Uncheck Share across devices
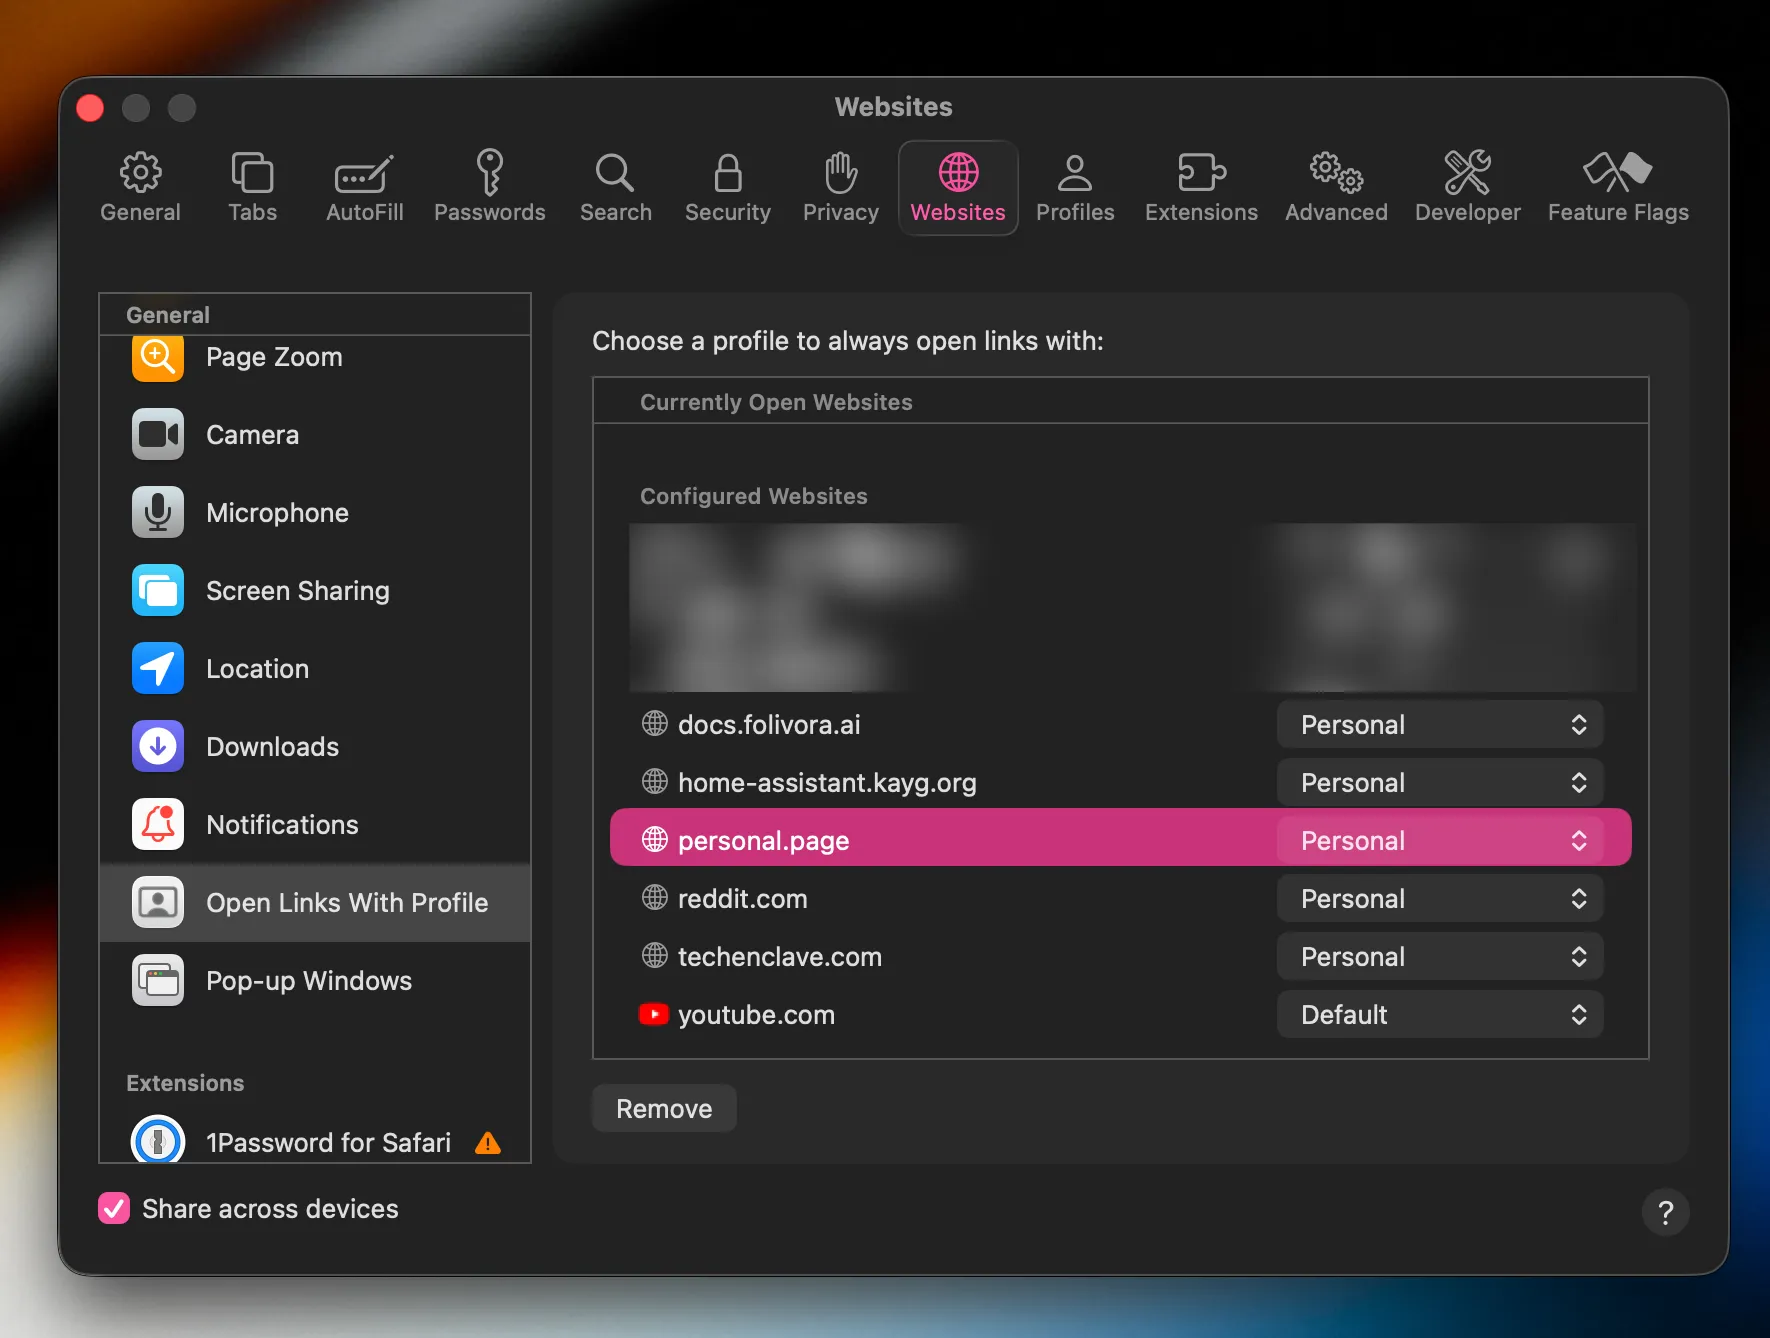Screen dimensions: 1770x1338 [113, 1208]
